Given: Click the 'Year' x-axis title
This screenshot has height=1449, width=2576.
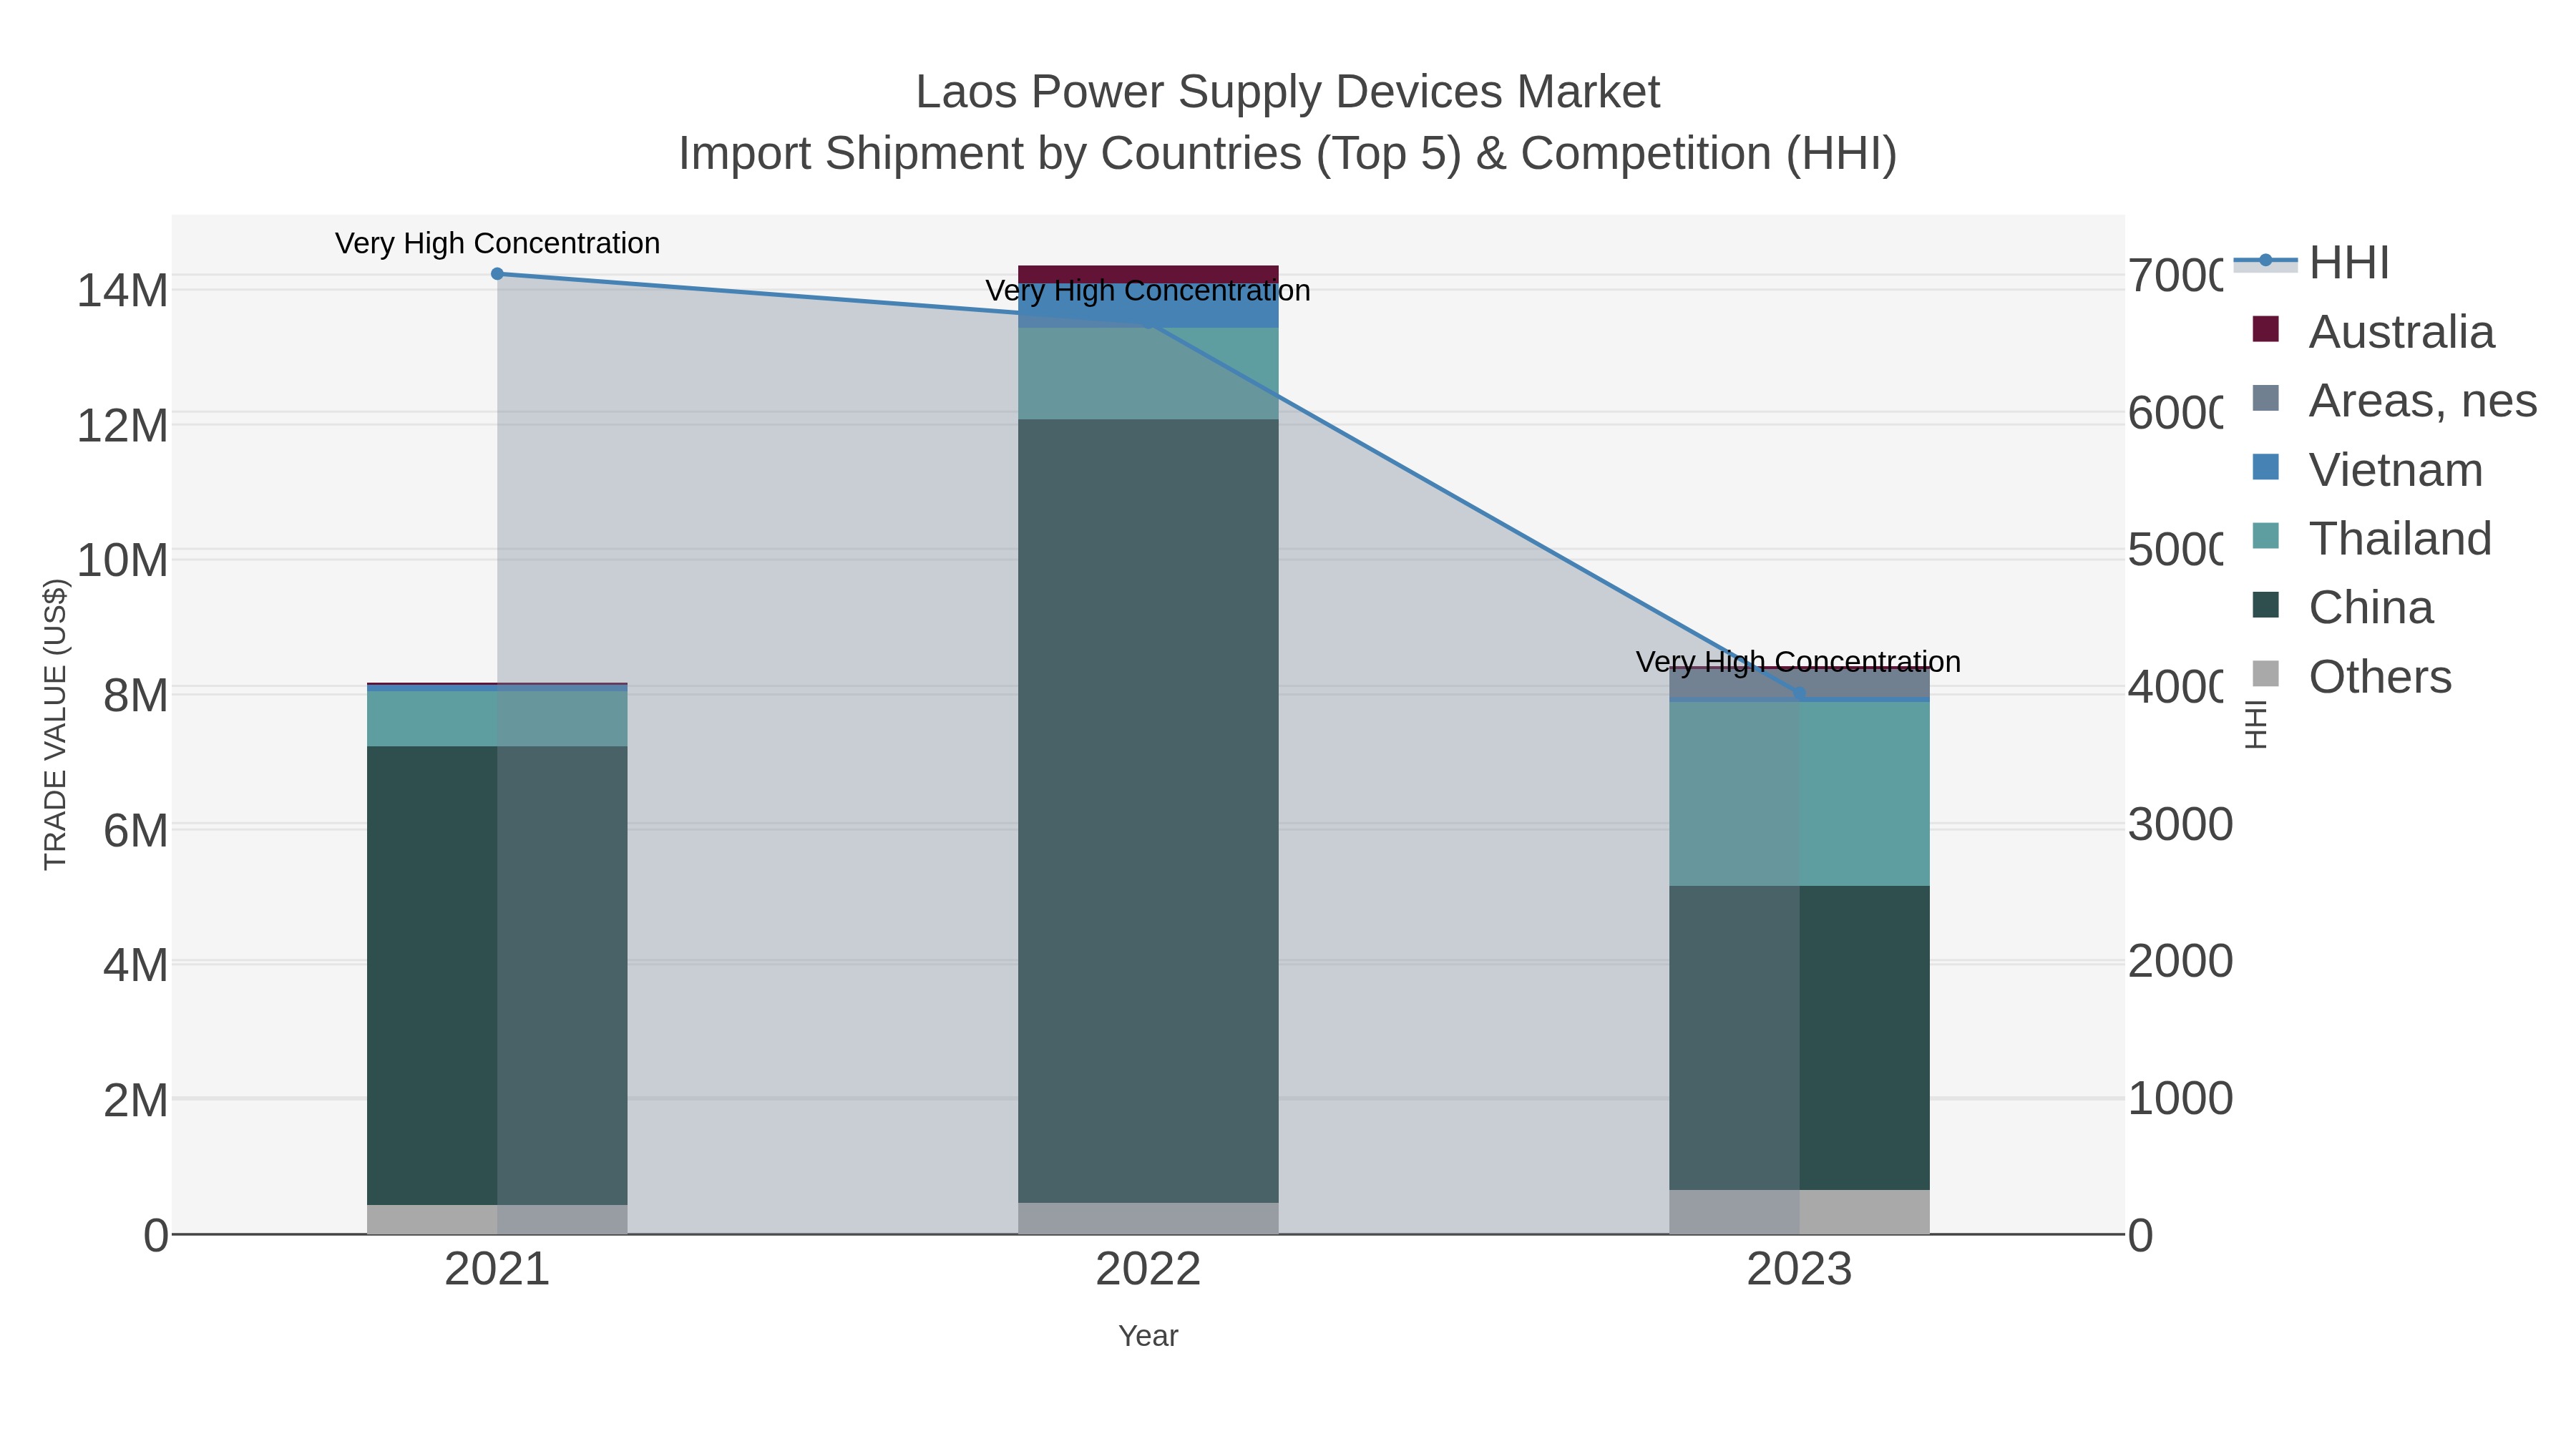Looking at the screenshot, I should coord(1148,1336).
